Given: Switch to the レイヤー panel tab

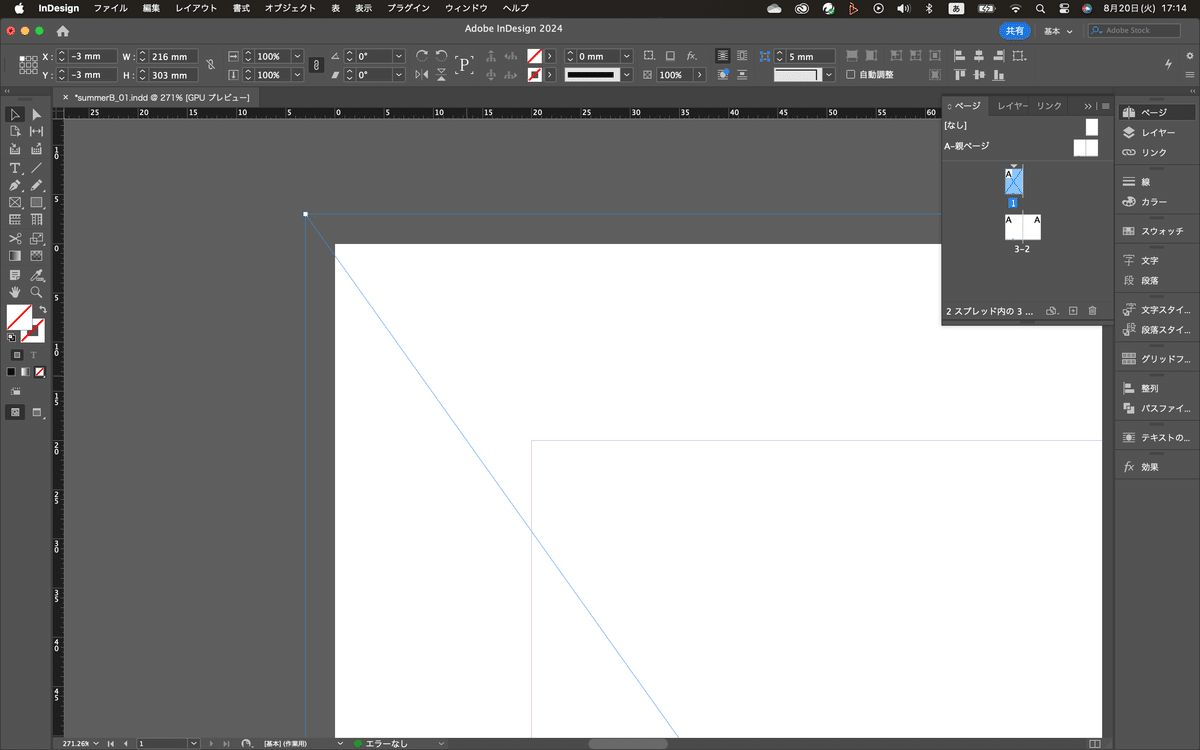Looking at the screenshot, I should pyautogui.click(x=1012, y=106).
